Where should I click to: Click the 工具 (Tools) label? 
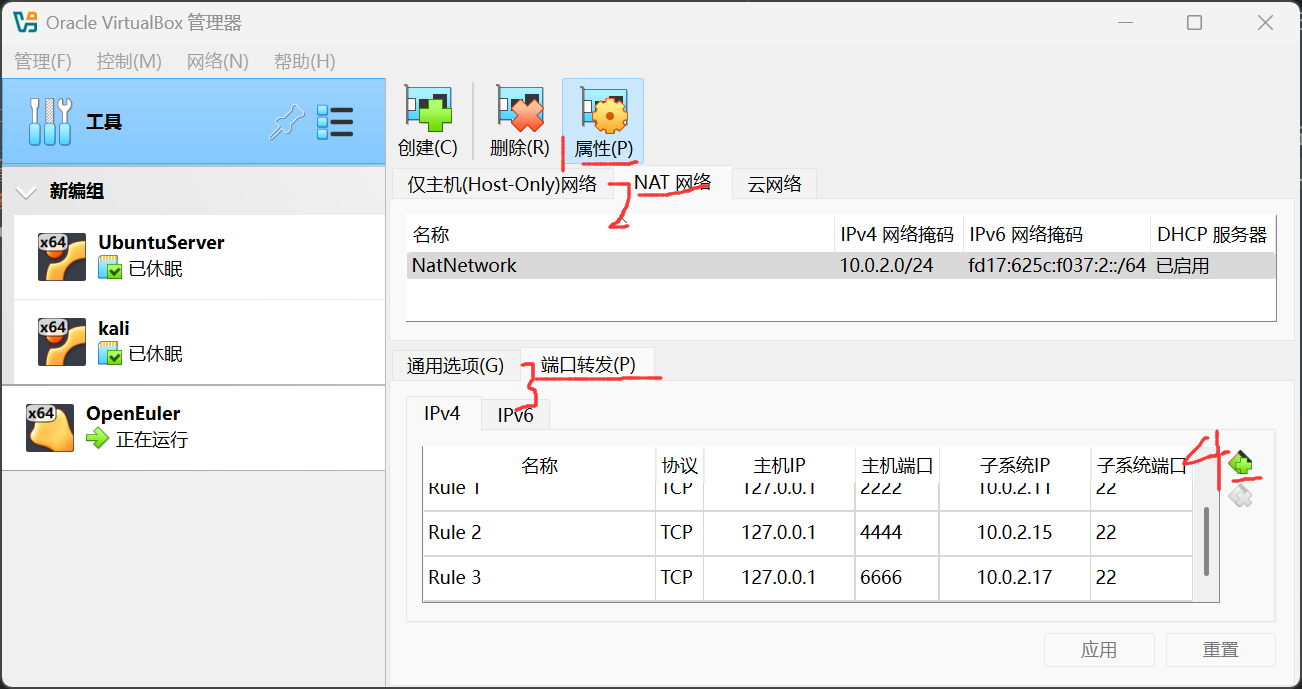[104, 122]
